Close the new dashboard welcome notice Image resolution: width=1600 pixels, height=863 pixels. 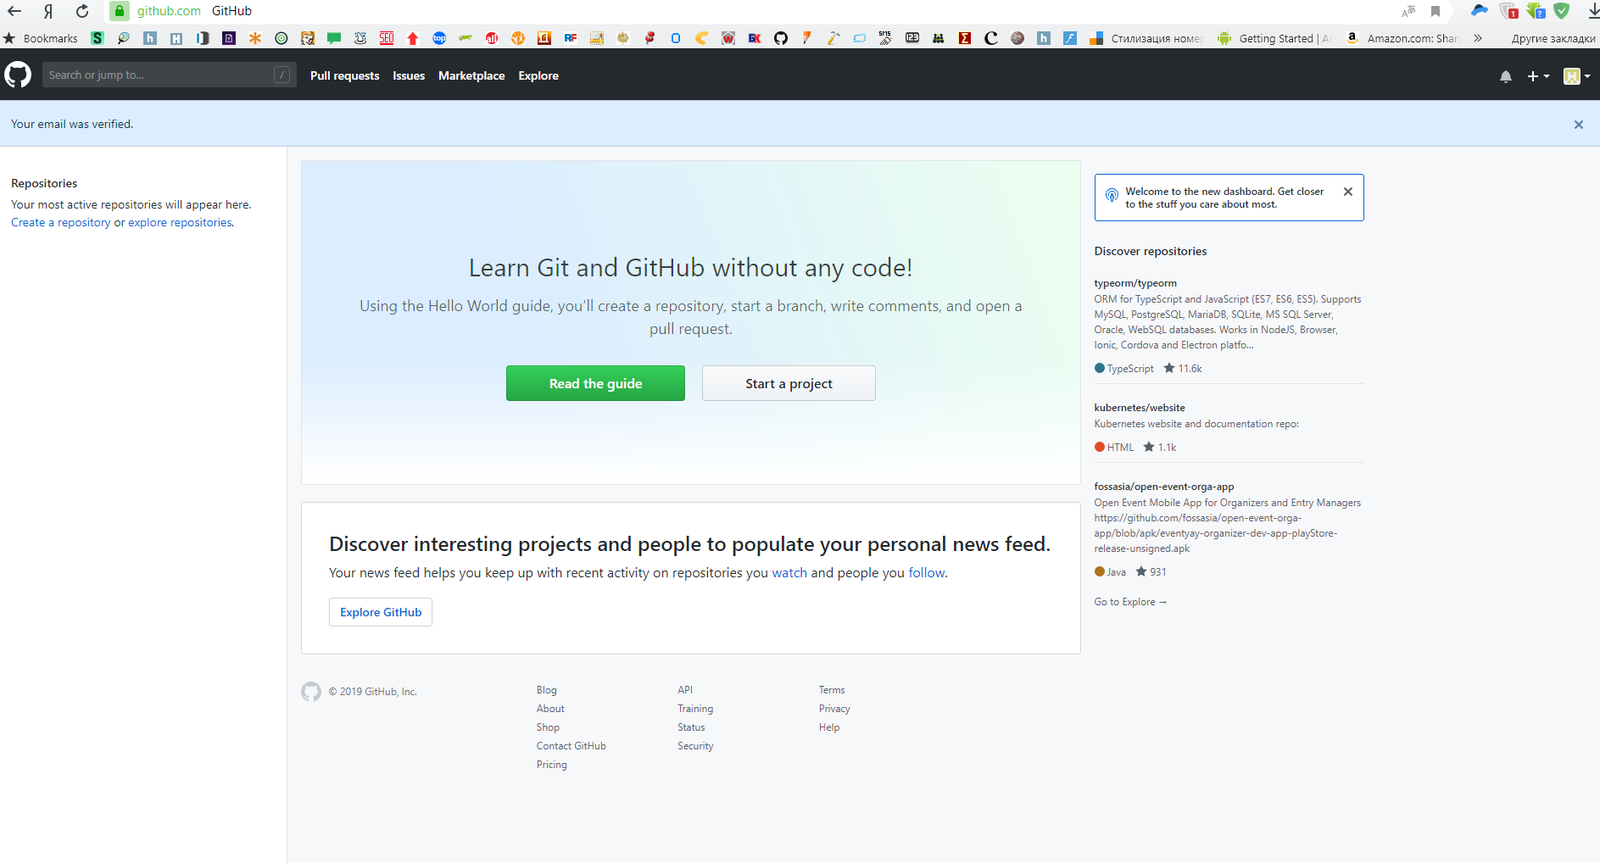(1347, 192)
